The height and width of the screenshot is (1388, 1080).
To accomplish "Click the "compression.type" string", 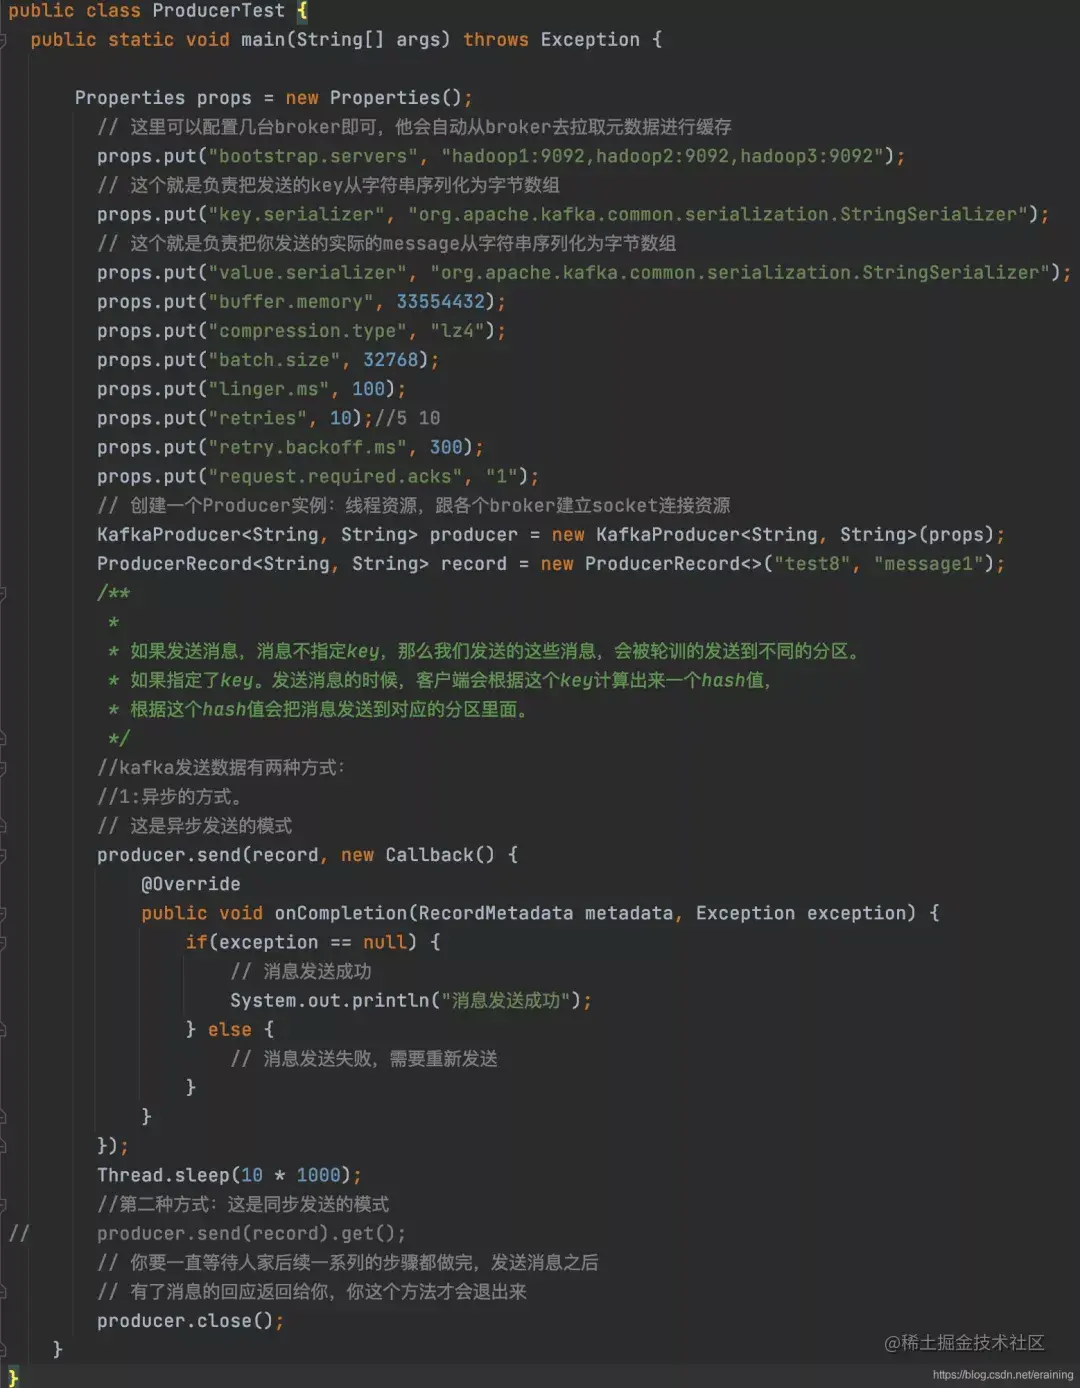I will tap(307, 331).
